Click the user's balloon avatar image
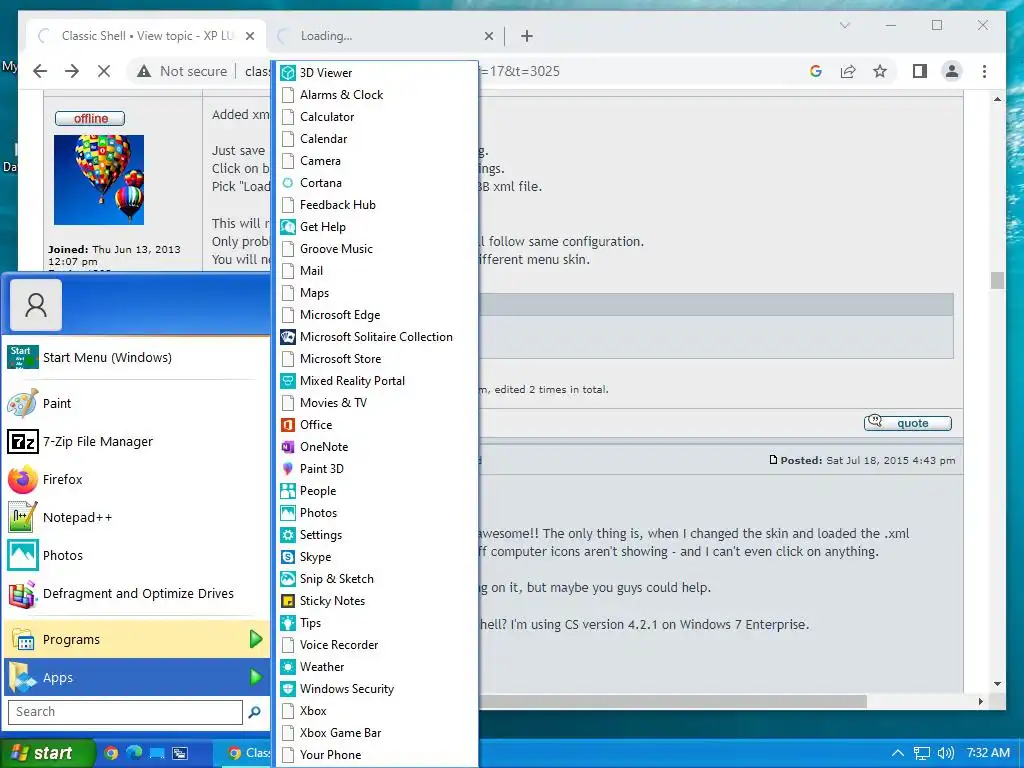The height and width of the screenshot is (768, 1024). click(x=99, y=180)
